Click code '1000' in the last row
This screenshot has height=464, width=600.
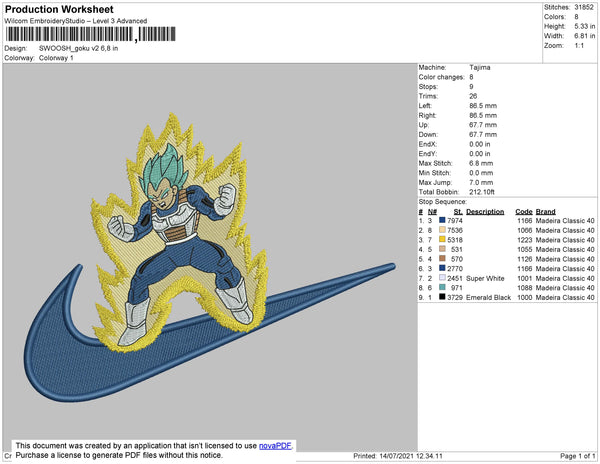pos(525,297)
